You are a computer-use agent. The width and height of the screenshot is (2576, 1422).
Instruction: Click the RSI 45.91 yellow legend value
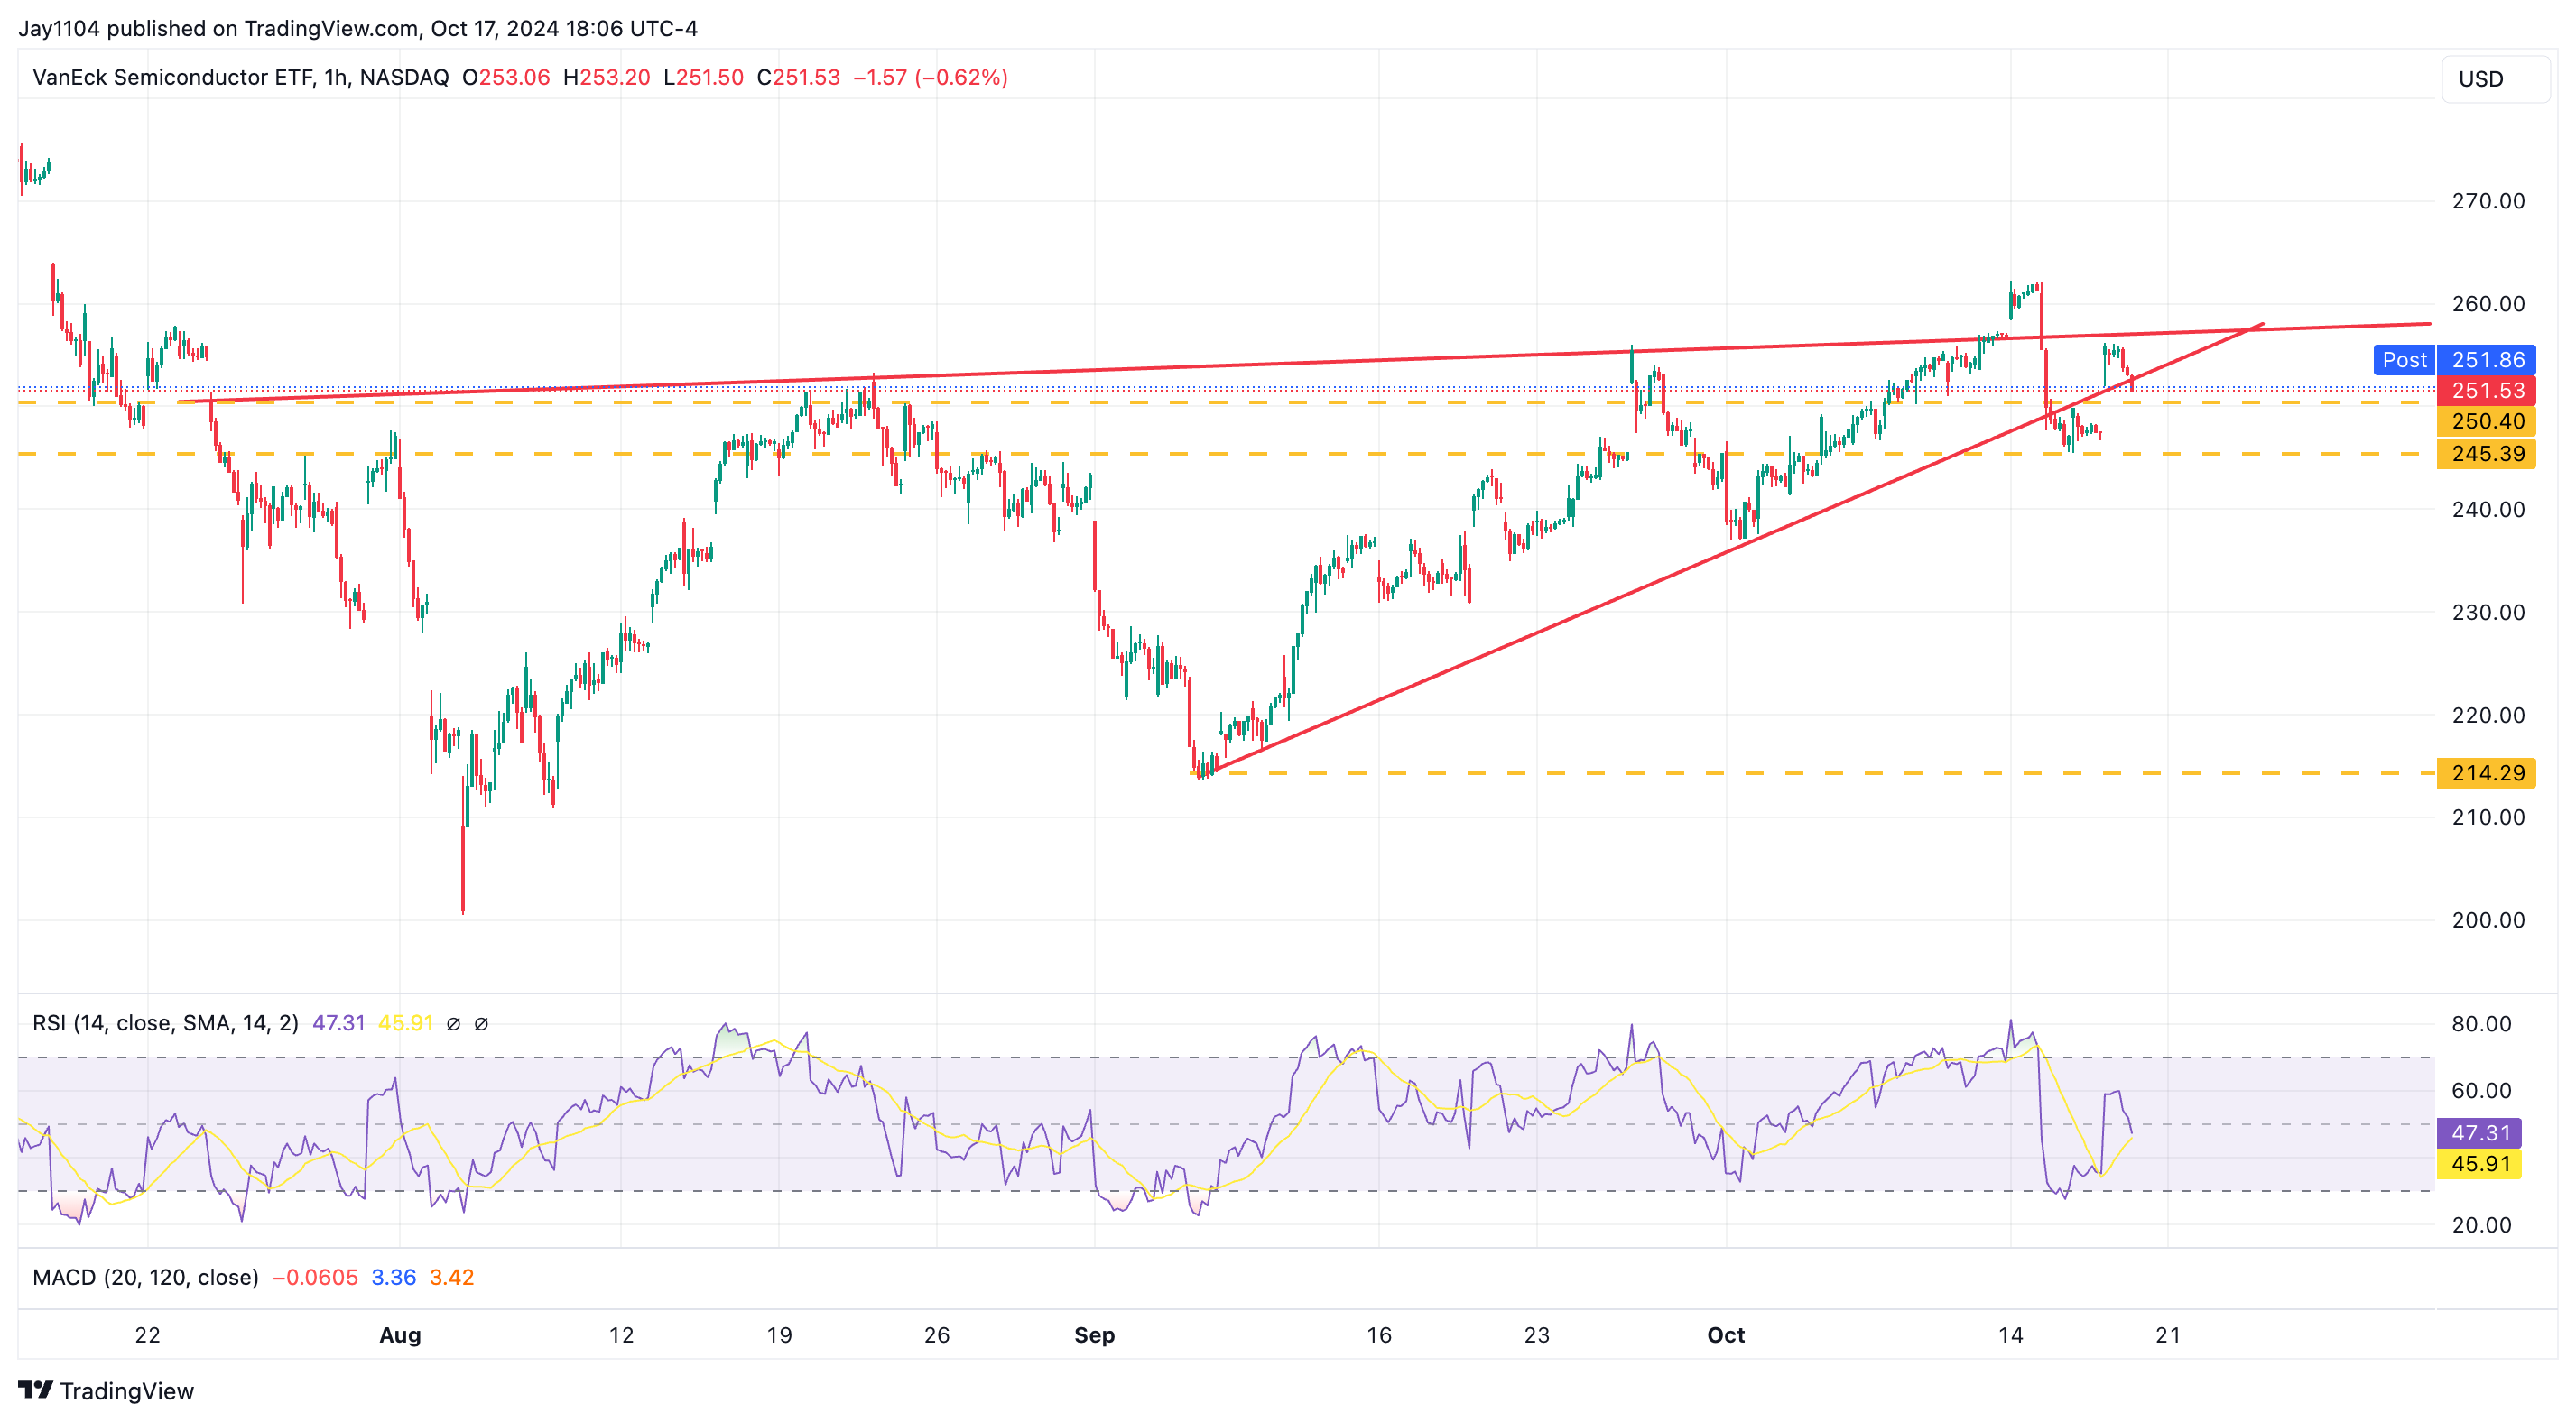click(x=405, y=1023)
